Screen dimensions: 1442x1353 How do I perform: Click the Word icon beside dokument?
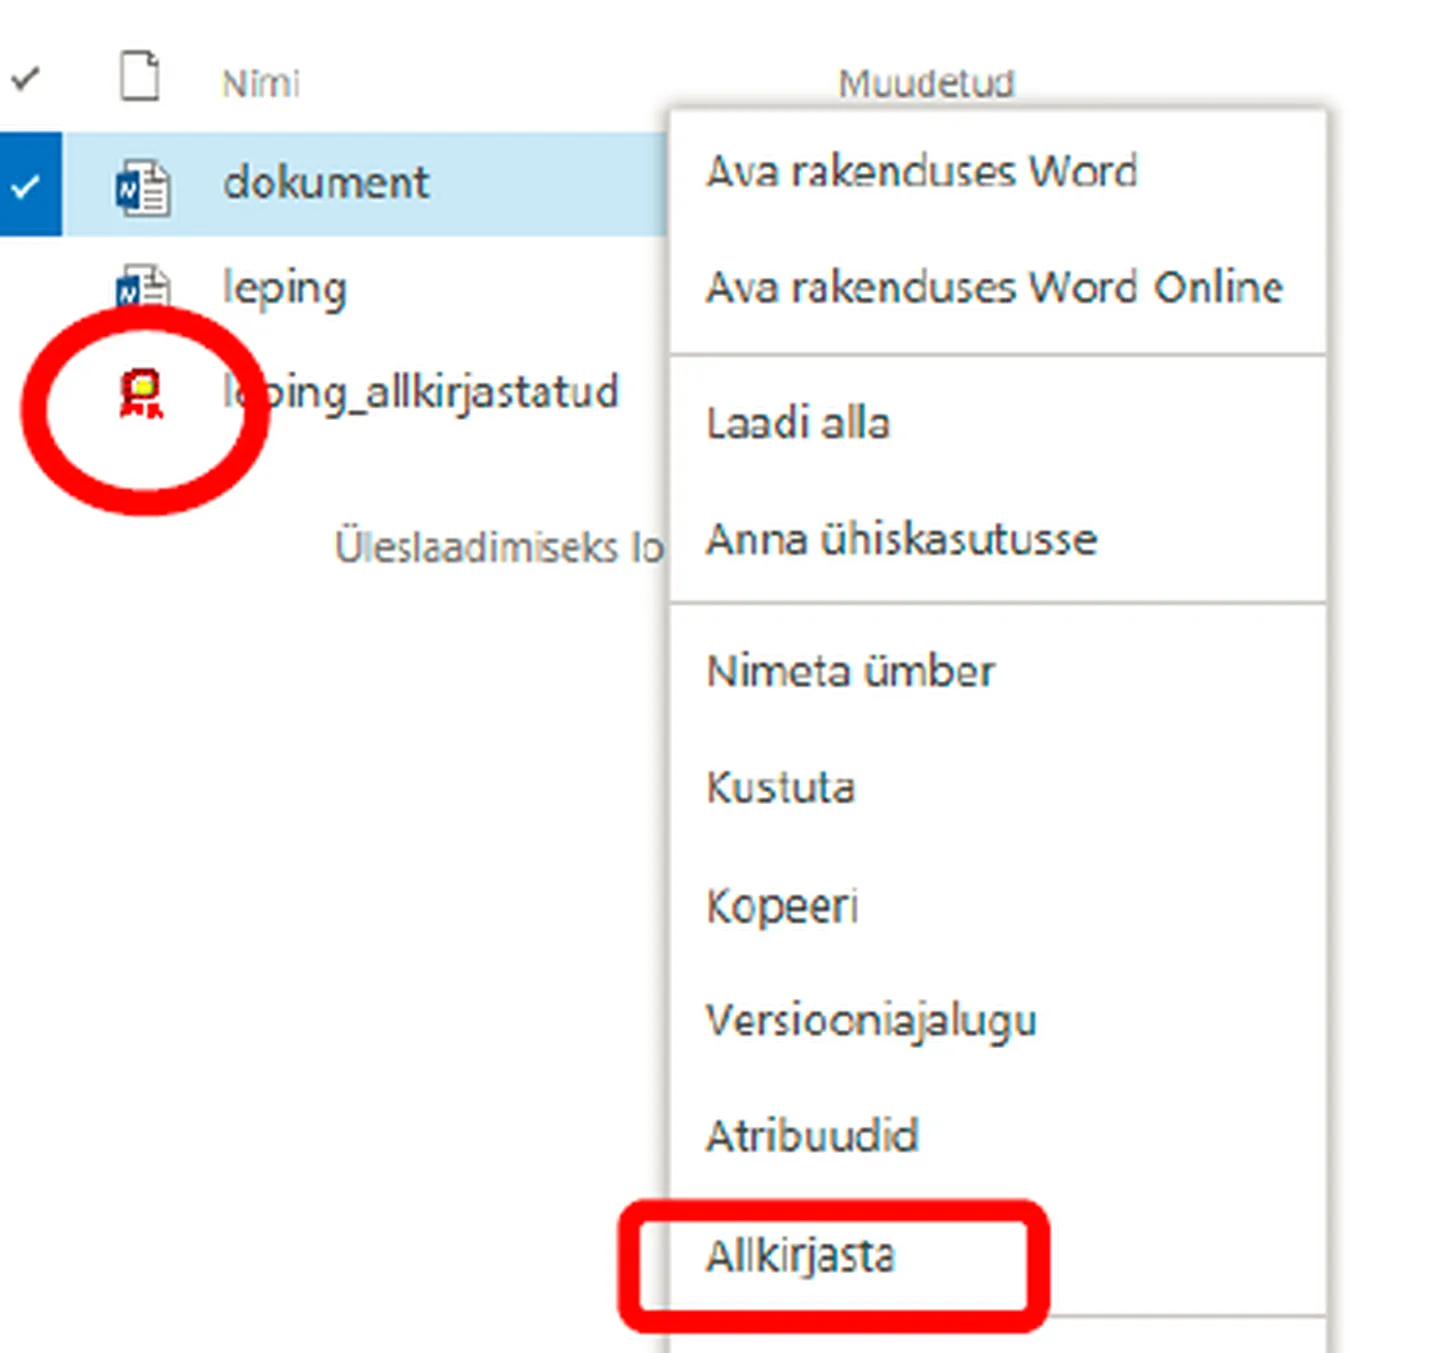pyautogui.click(x=143, y=187)
